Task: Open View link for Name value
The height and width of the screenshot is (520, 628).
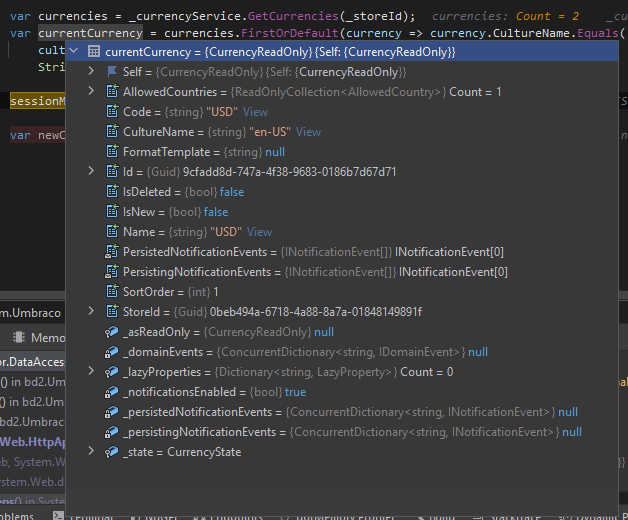Action: click(x=260, y=232)
